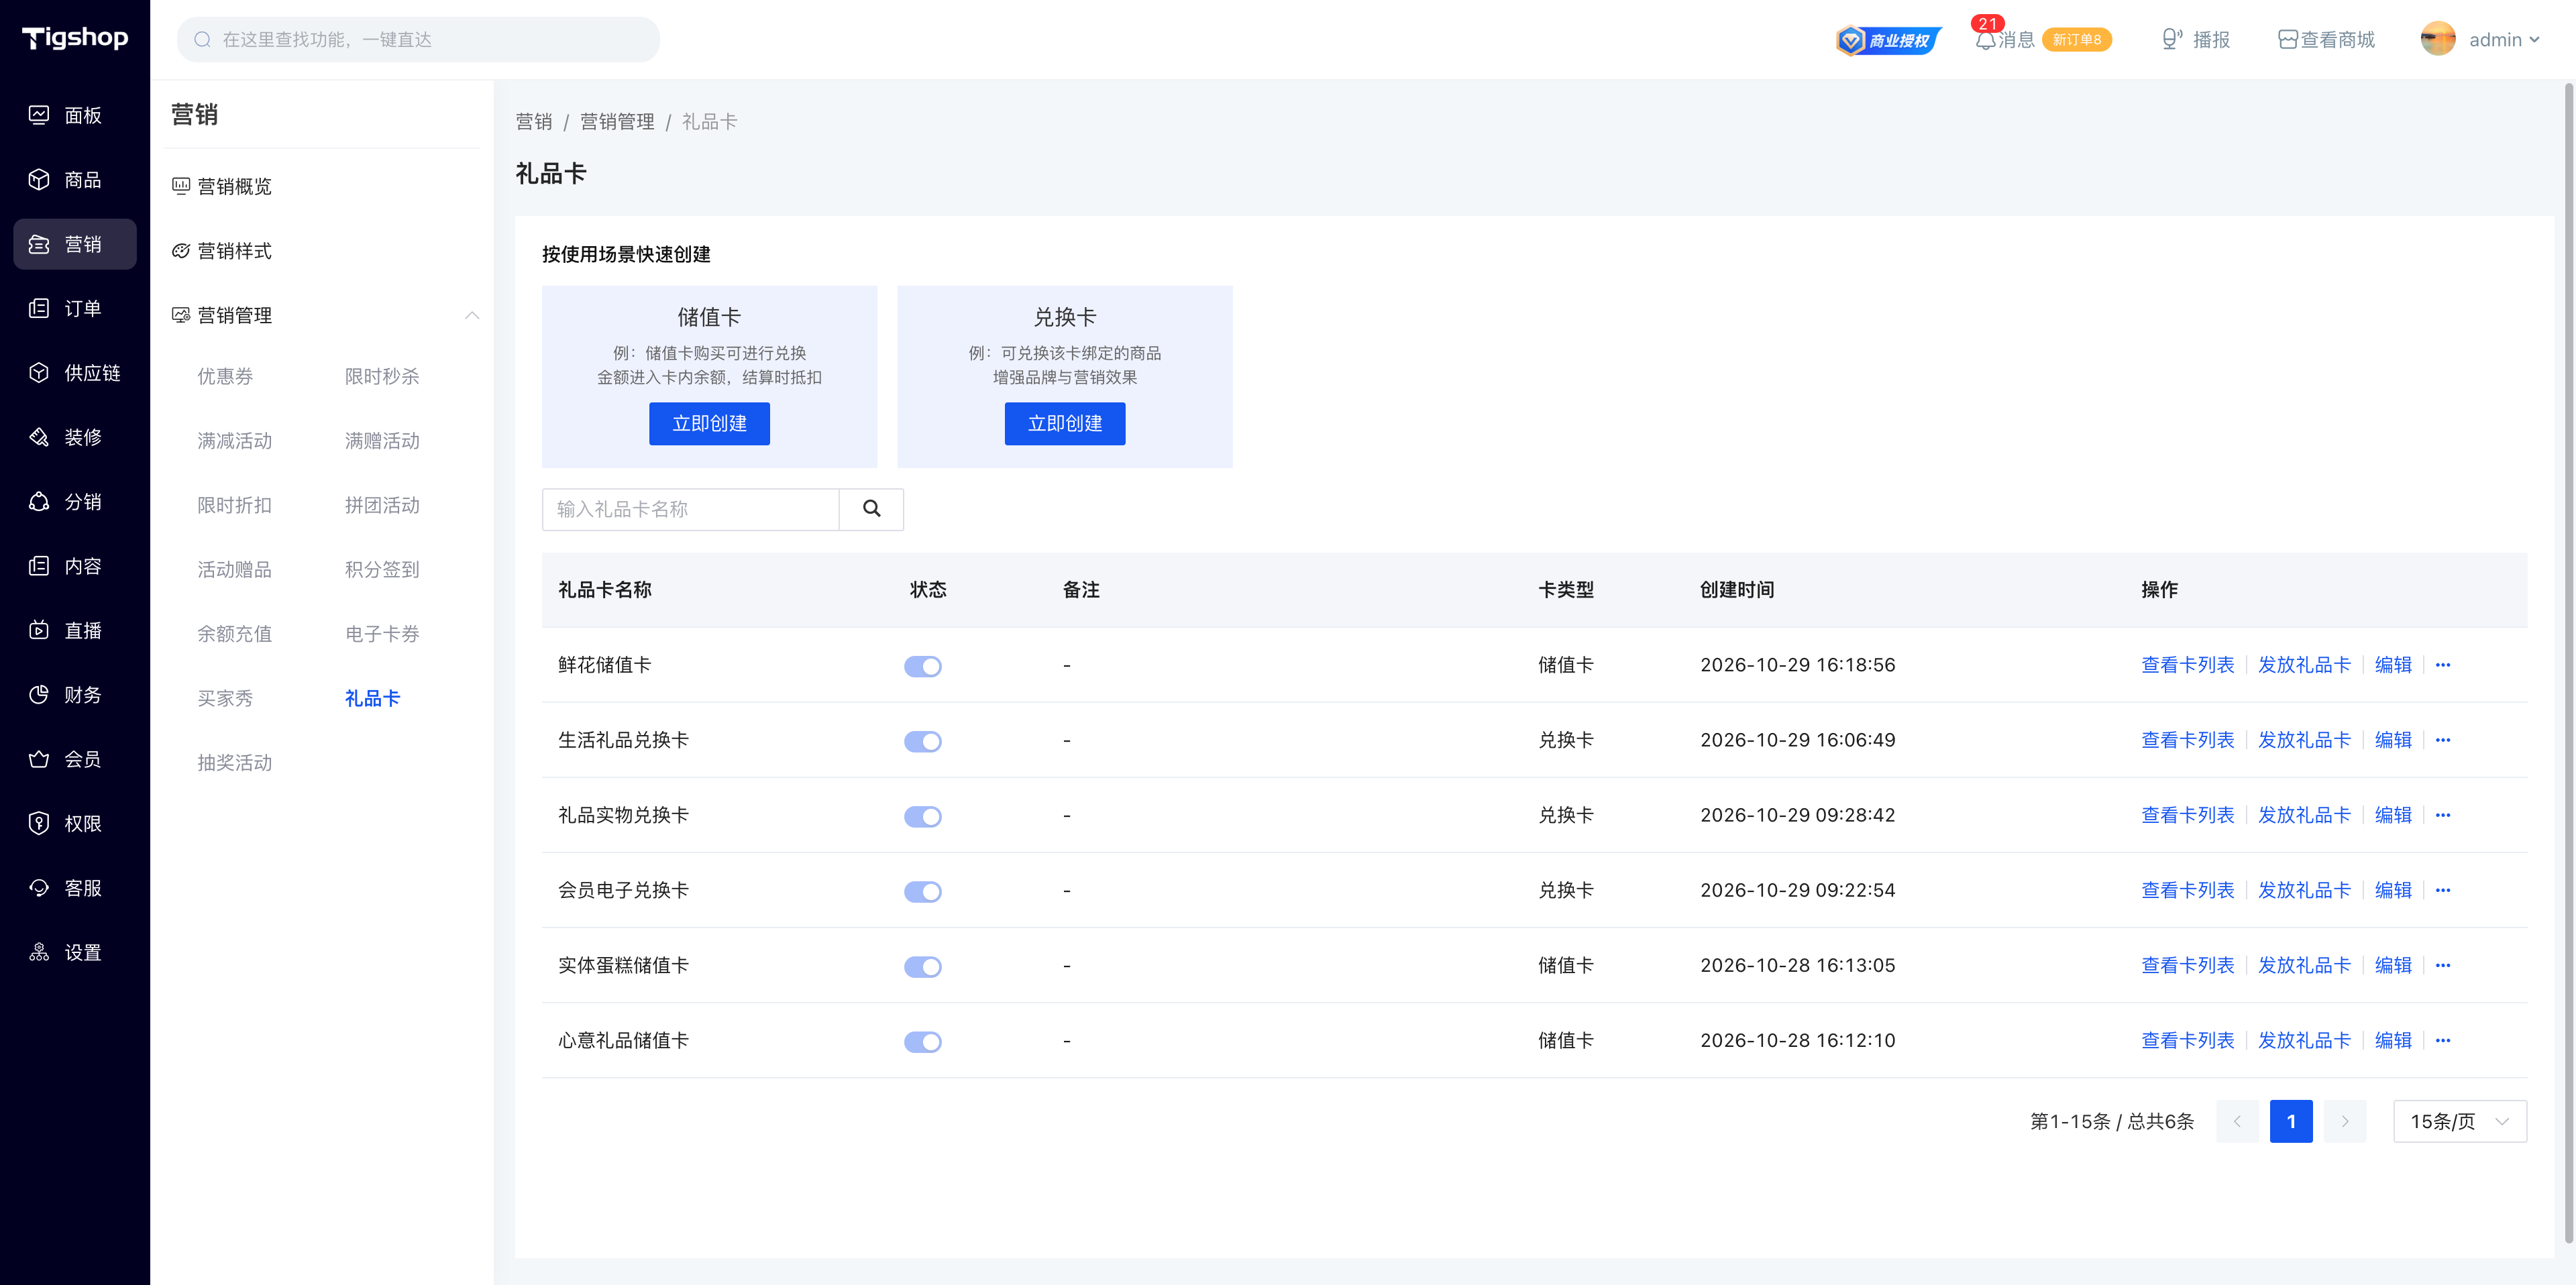Open more actions for 鲜花储值卡 row
This screenshot has height=1285, width=2576.
(2442, 665)
